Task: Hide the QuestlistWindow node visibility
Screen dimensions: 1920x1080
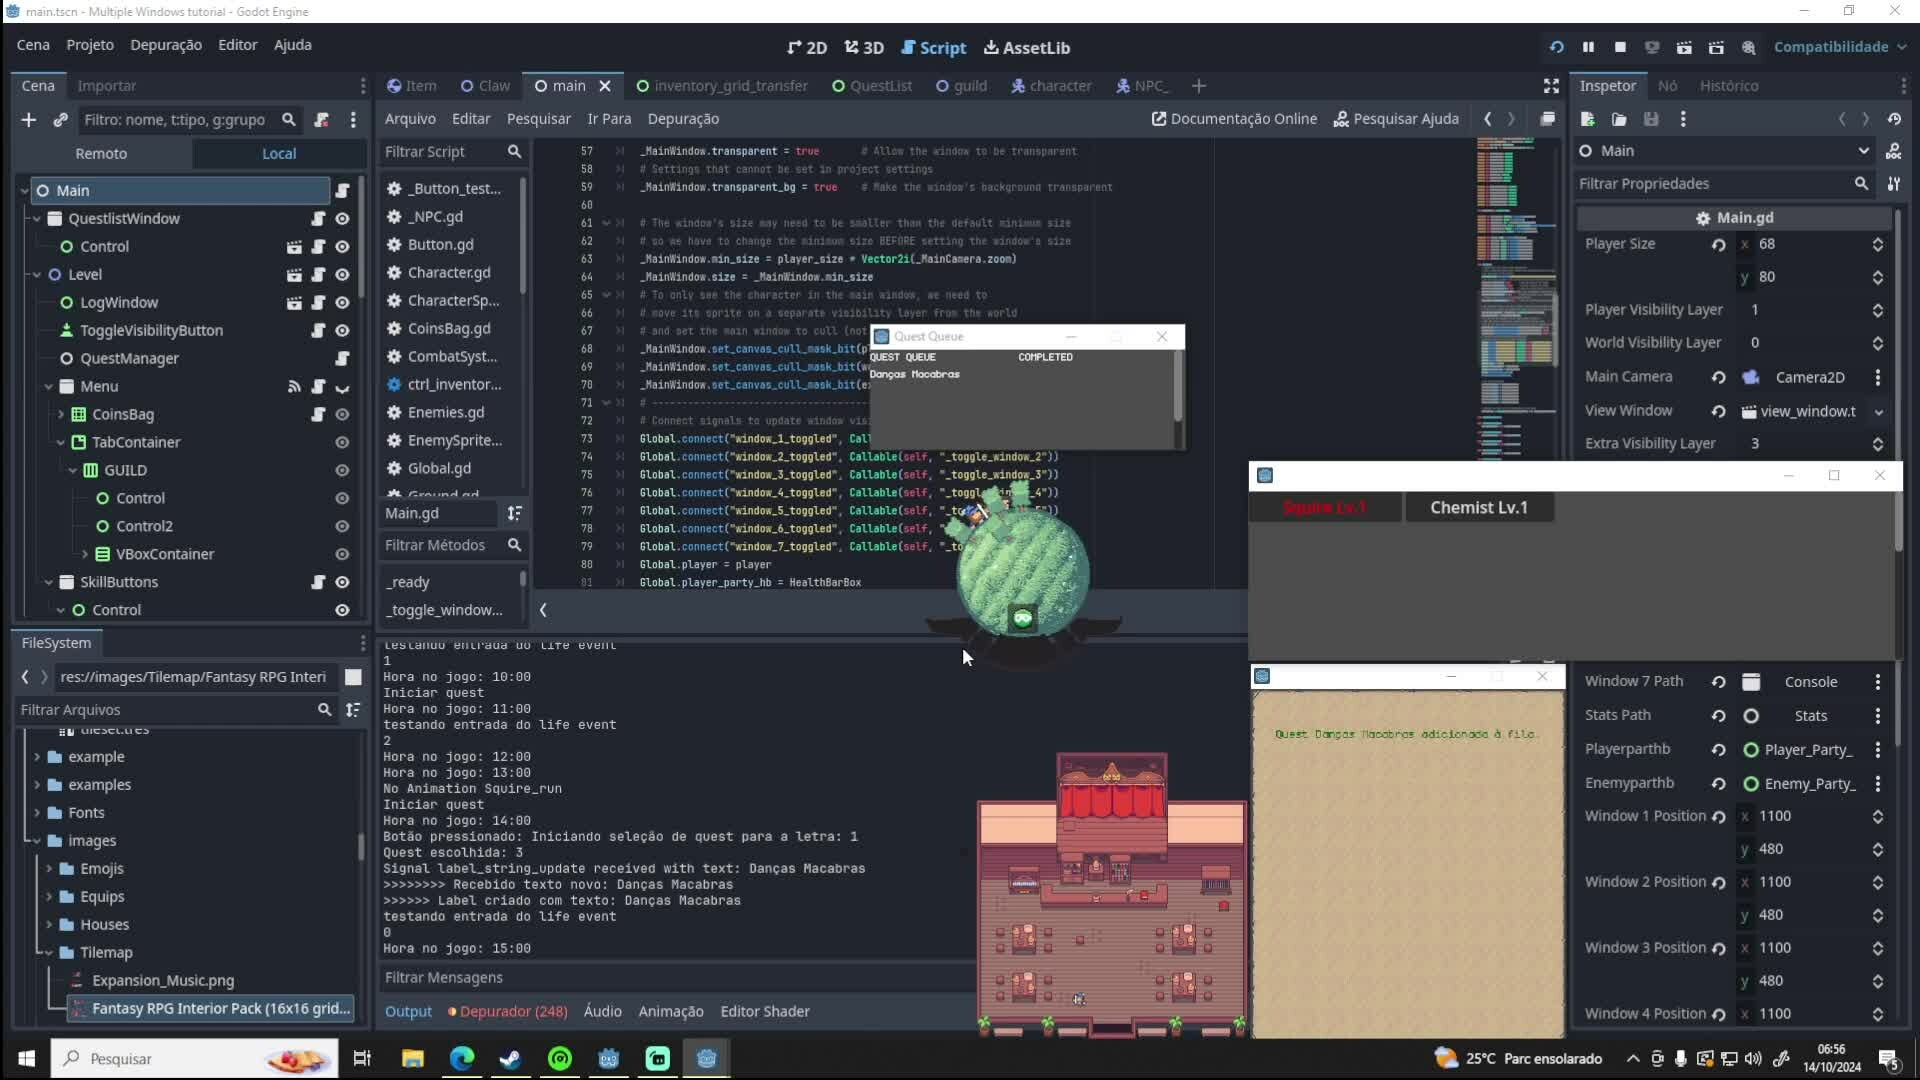Action: pyautogui.click(x=342, y=218)
